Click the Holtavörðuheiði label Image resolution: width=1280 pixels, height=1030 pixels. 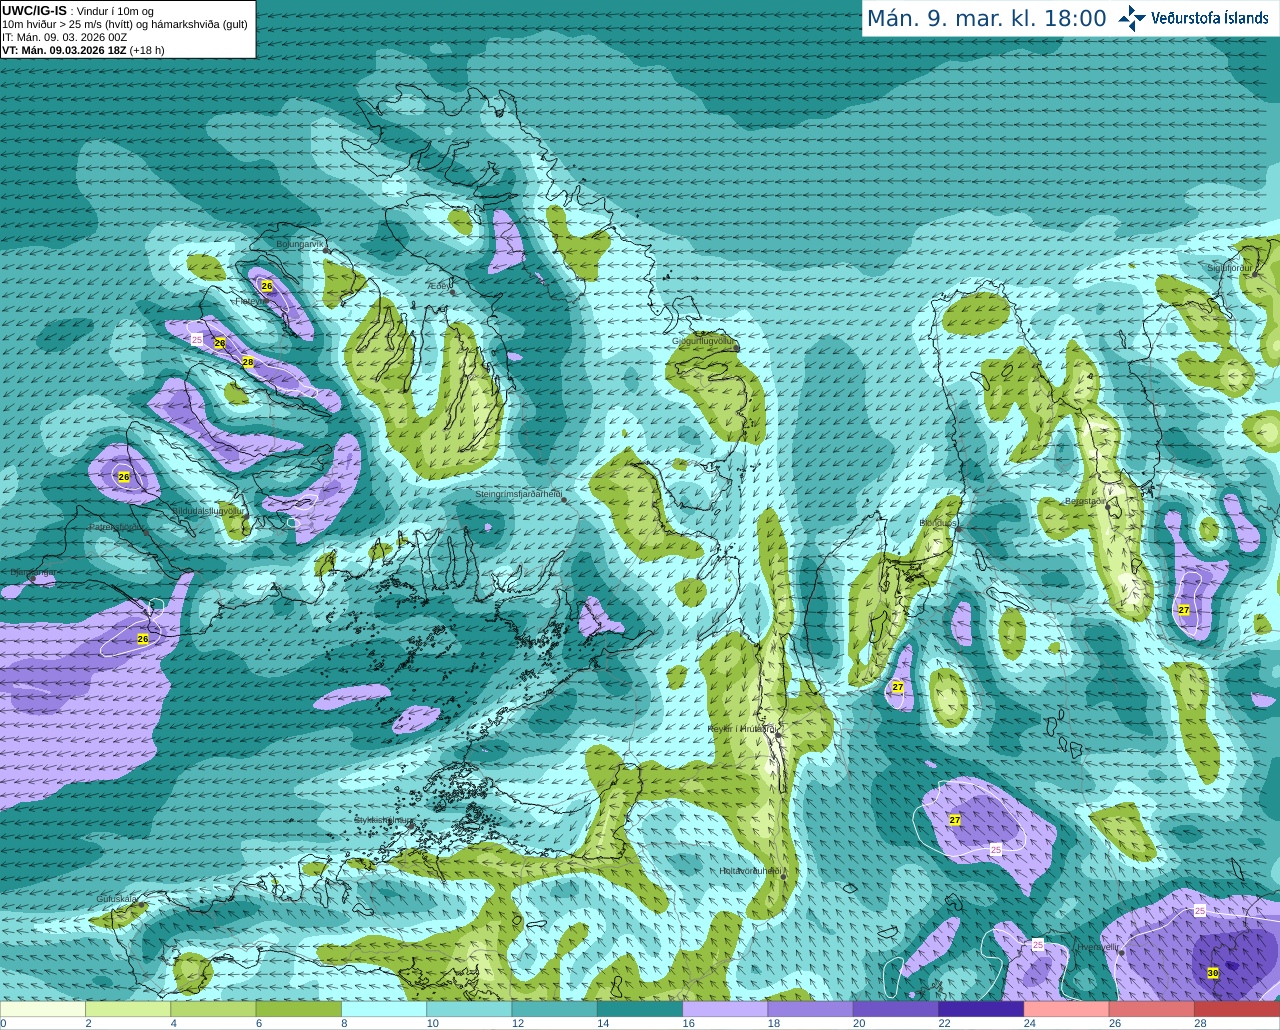(750, 871)
